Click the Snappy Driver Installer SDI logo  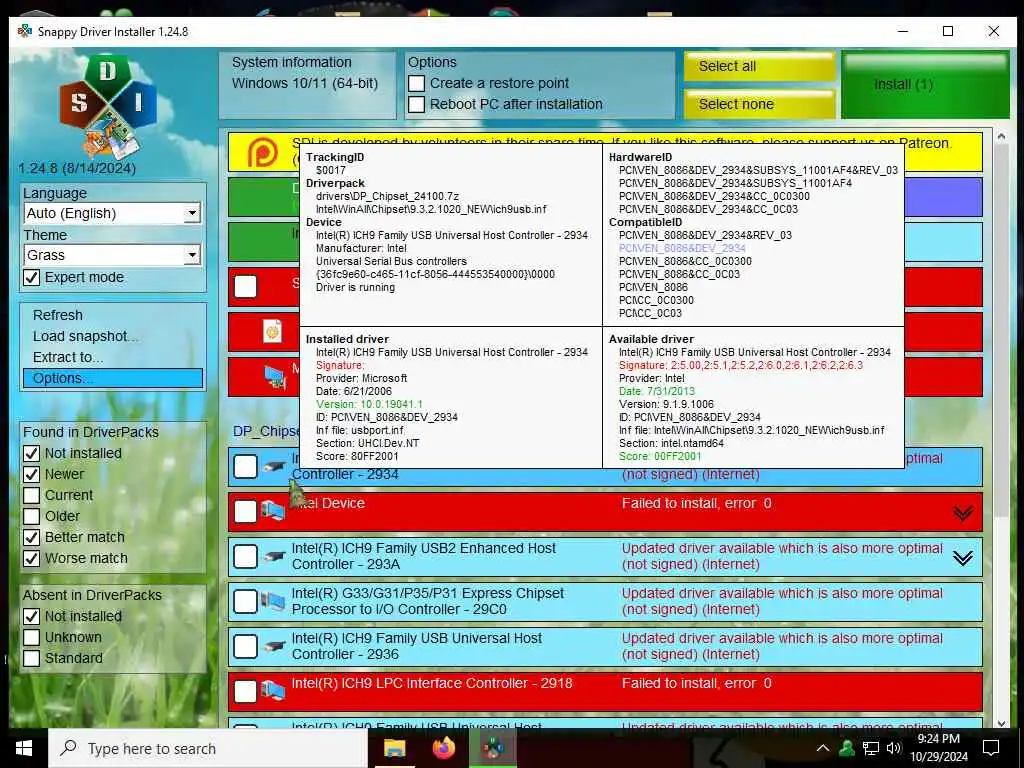coord(108,107)
